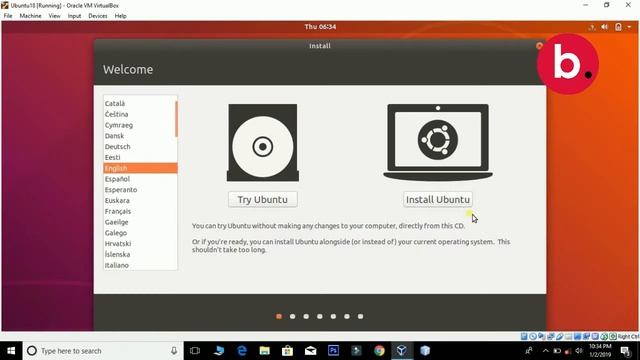Click the Ubuntu network status icon
The width and height of the screenshot is (640, 360).
592,27
